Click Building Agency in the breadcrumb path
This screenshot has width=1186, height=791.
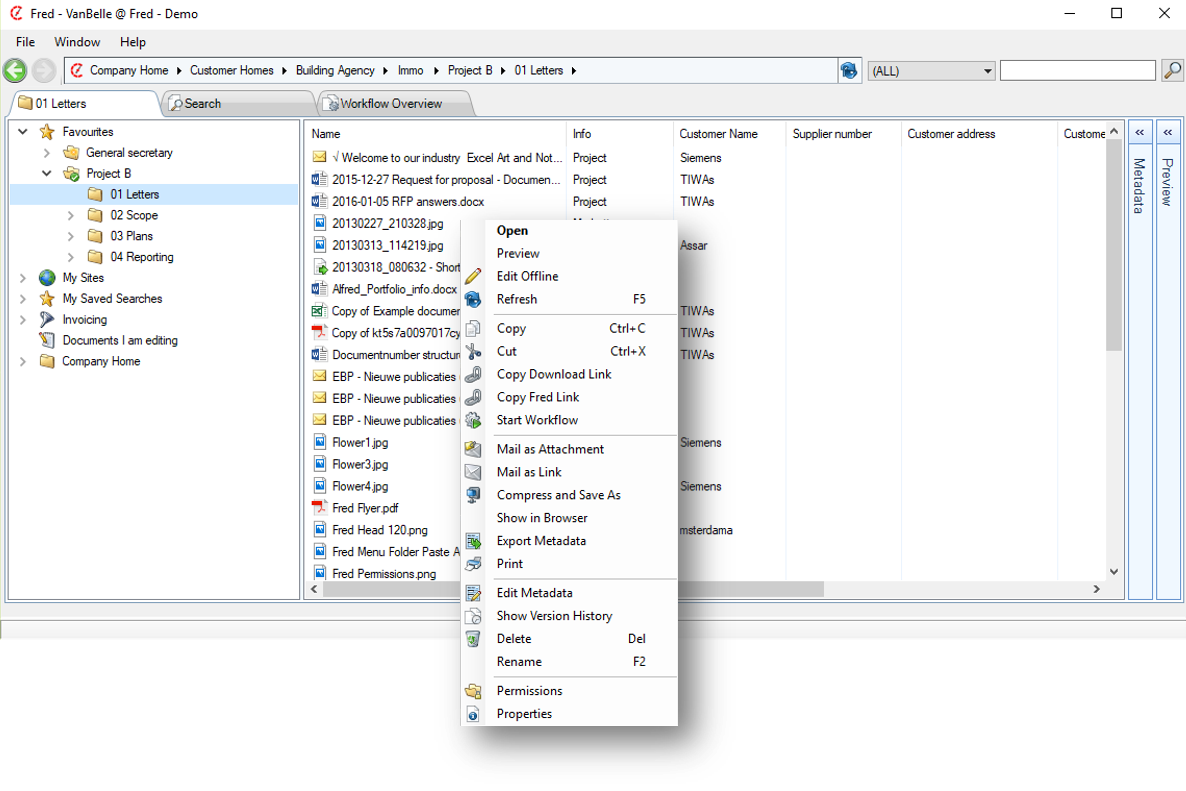point(335,70)
